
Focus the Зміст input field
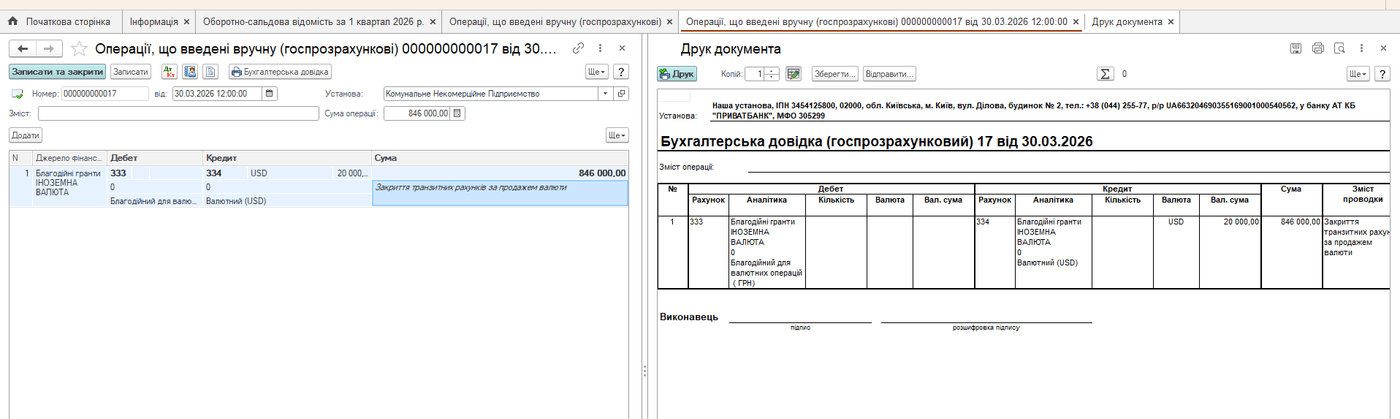coord(177,114)
